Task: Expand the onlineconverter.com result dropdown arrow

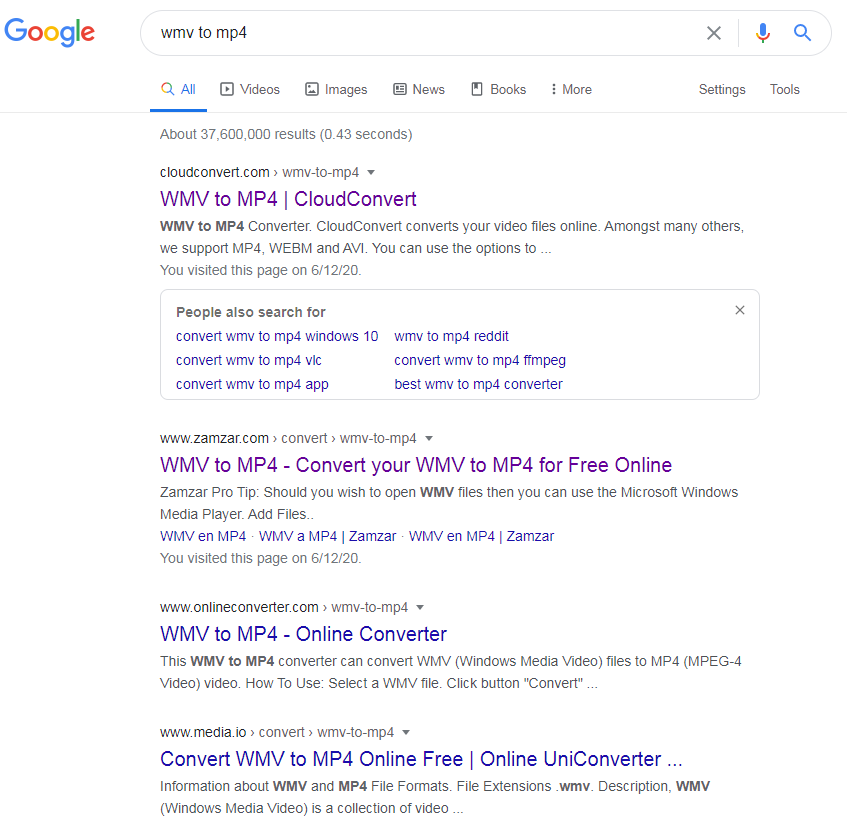Action: point(420,608)
